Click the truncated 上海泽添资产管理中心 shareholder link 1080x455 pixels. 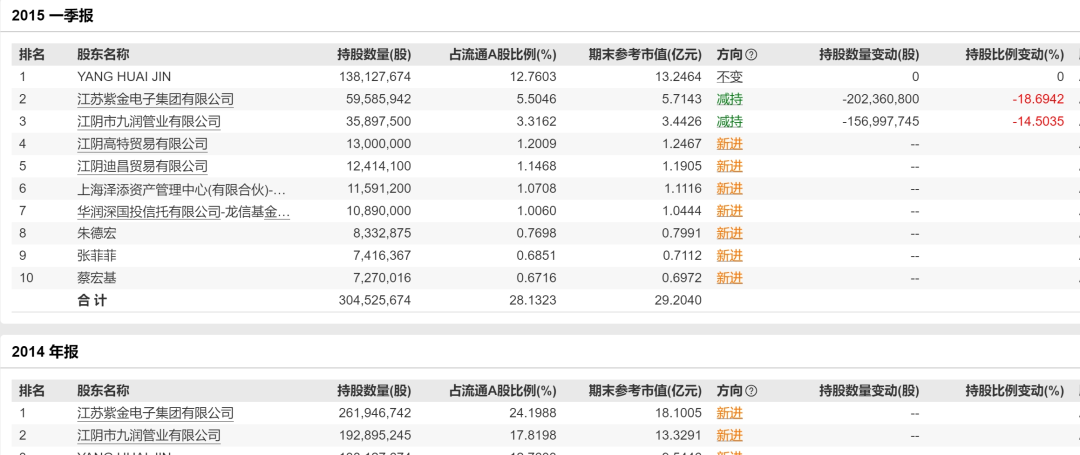pos(181,189)
